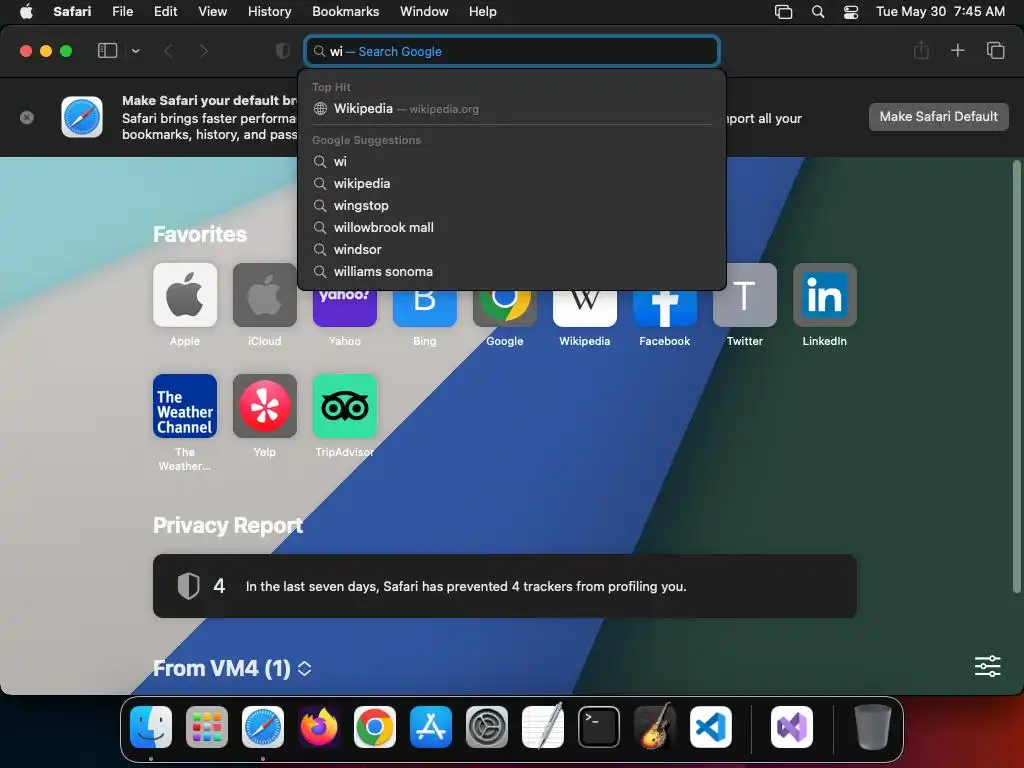Open the Twitter favorite

point(744,295)
